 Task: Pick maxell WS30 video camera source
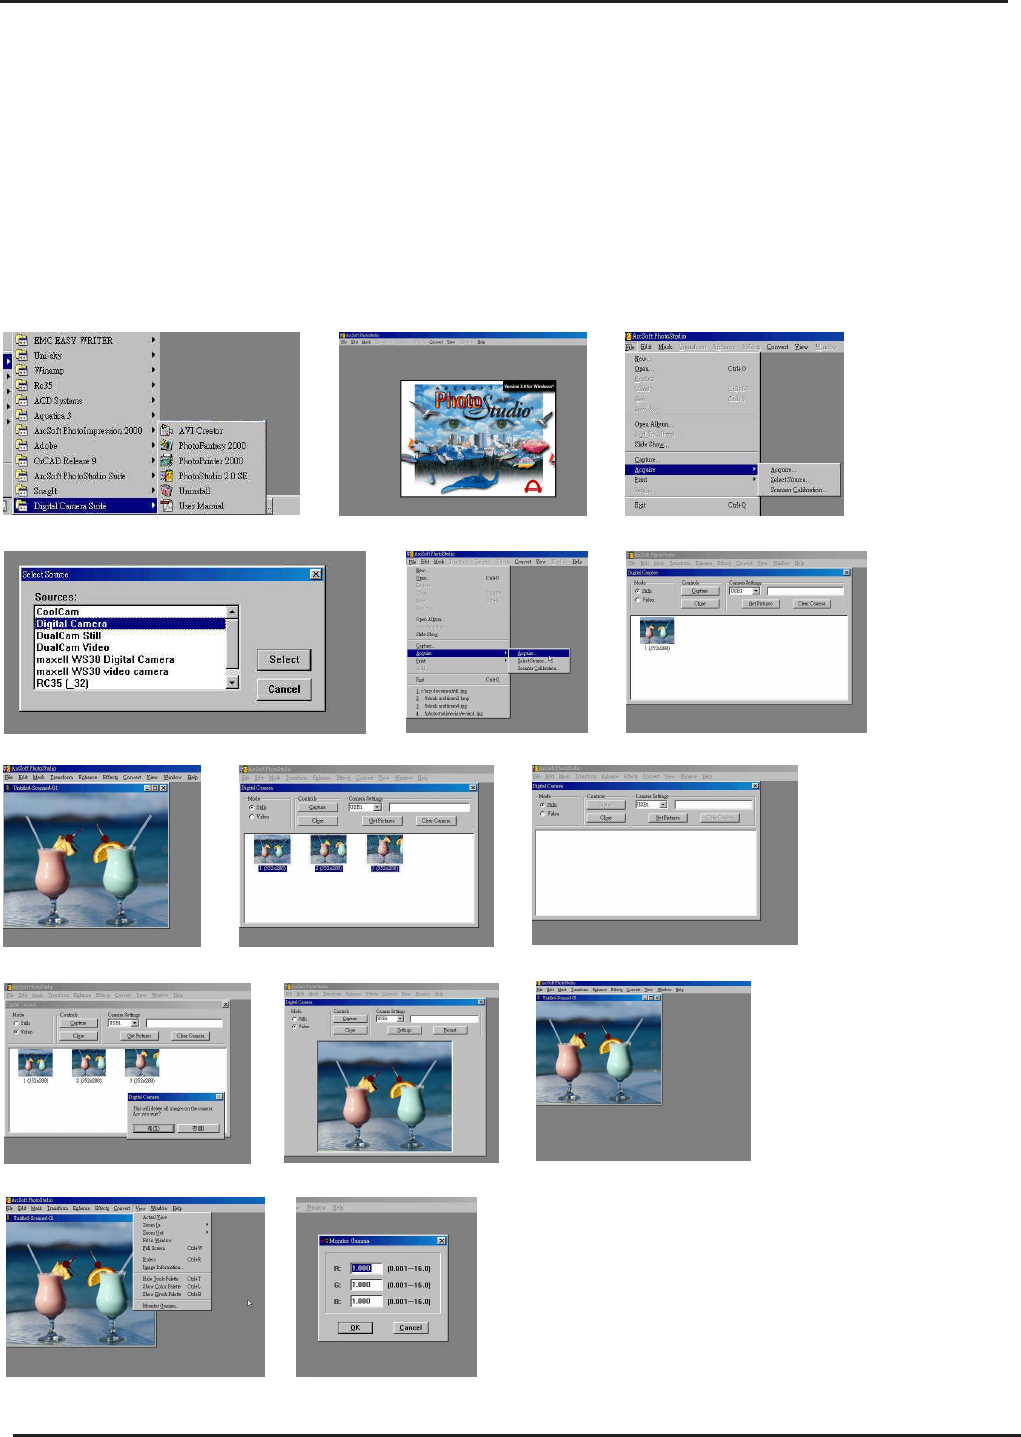pos(130,672)
